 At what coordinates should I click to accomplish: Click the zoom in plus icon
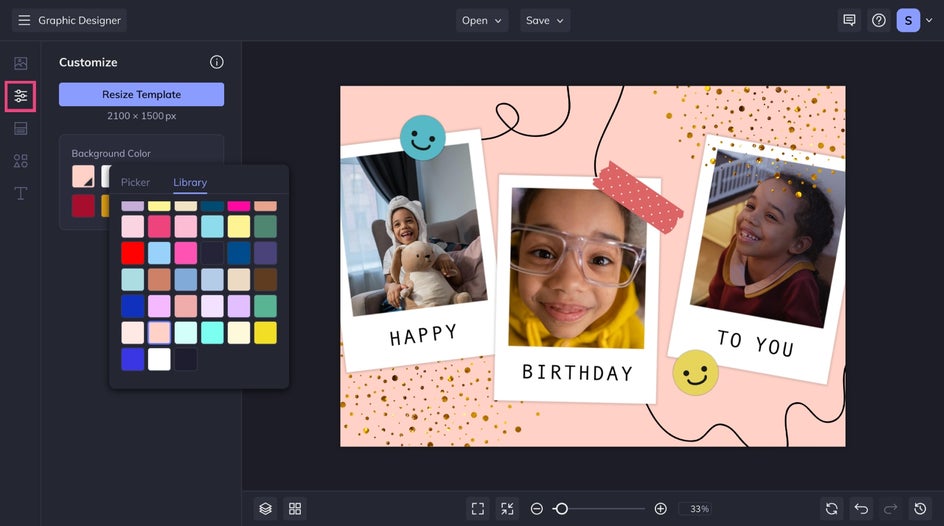(660, 509)
